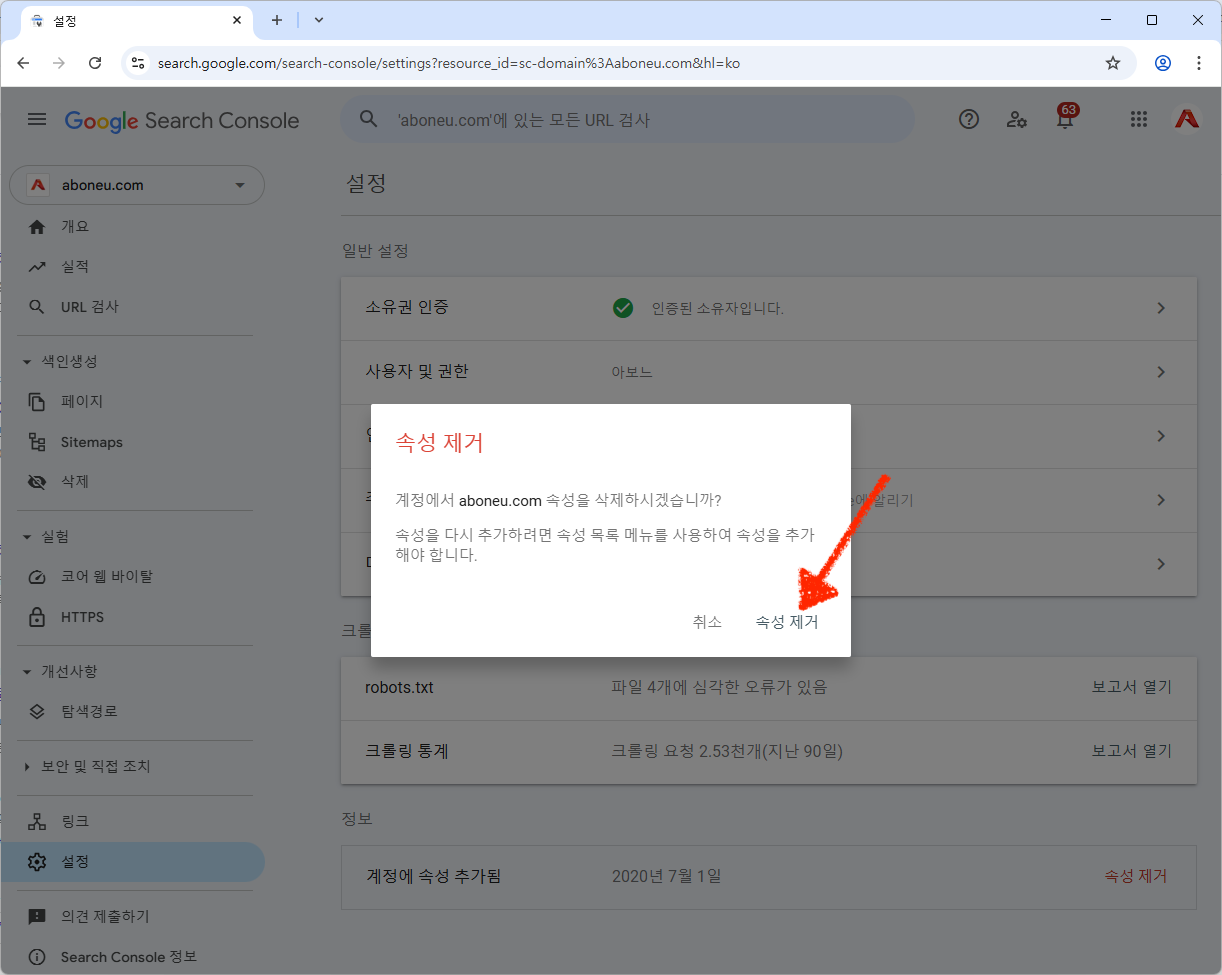The width and height of the screenshot is (1222, 975).
Task: Open Chrome profile icon in toolbar
Action: [1163, 63]
